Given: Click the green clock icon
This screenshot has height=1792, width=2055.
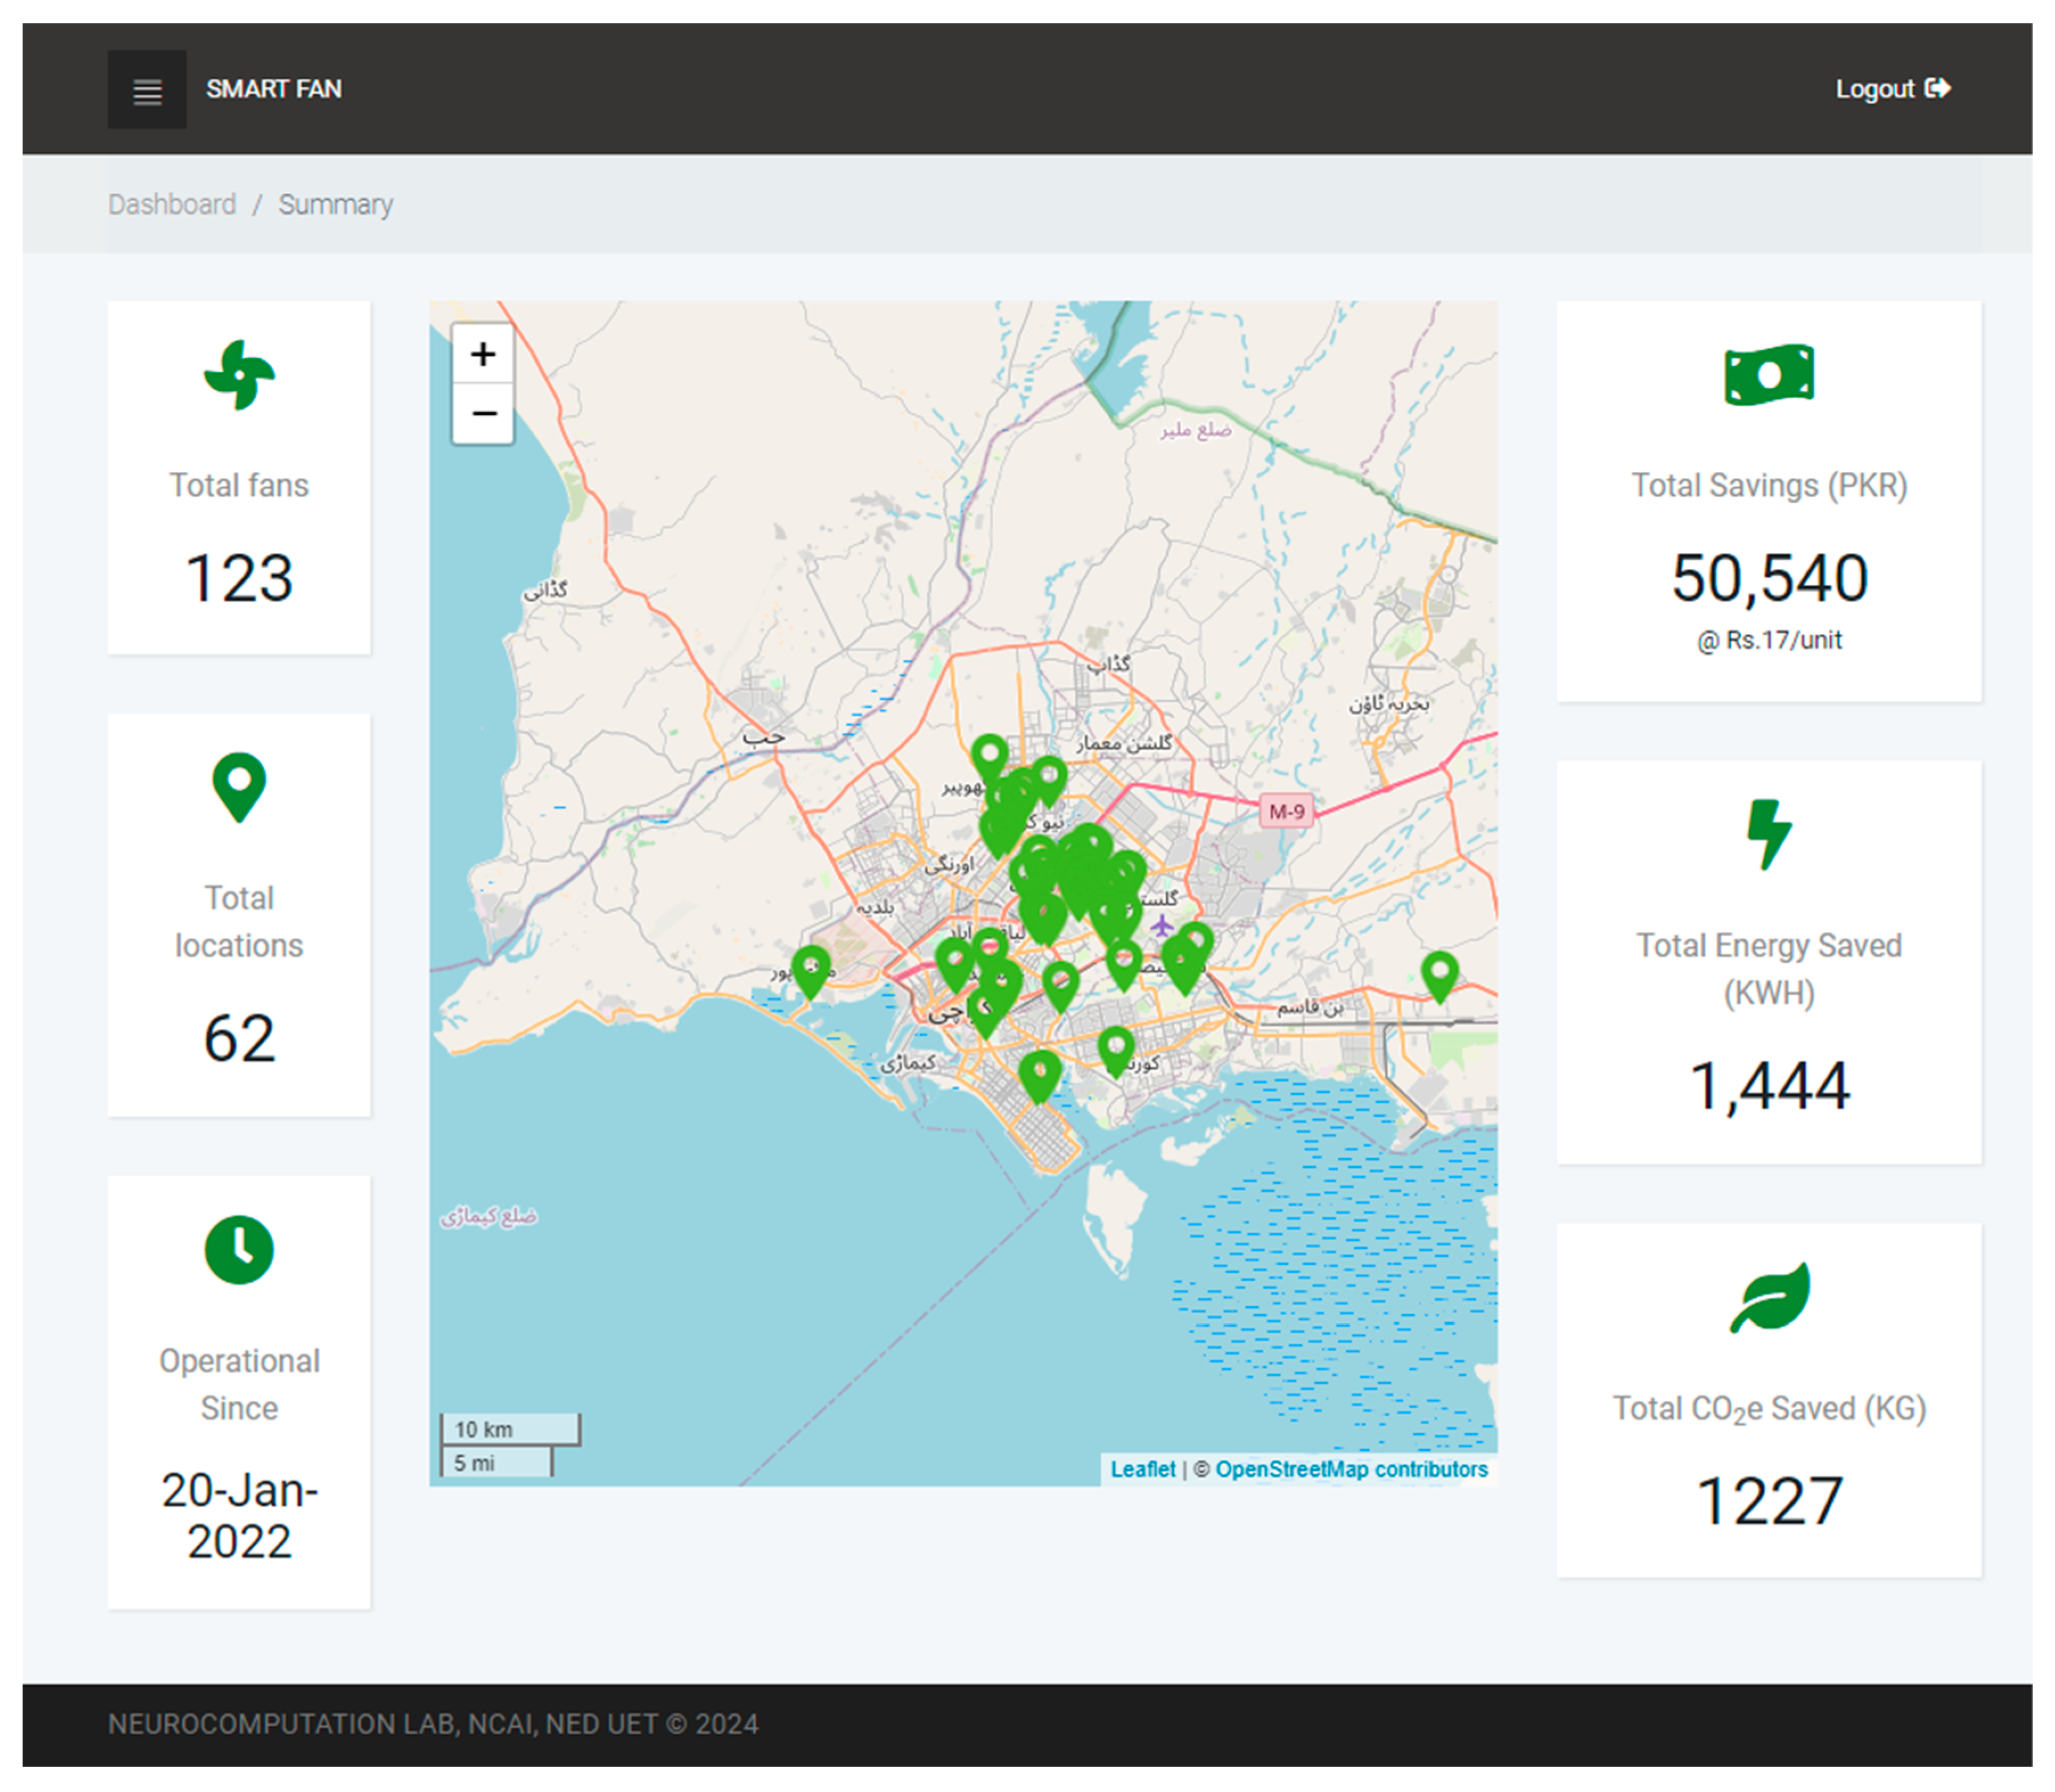Looking at the screenshot, I should pos(239,1249).
